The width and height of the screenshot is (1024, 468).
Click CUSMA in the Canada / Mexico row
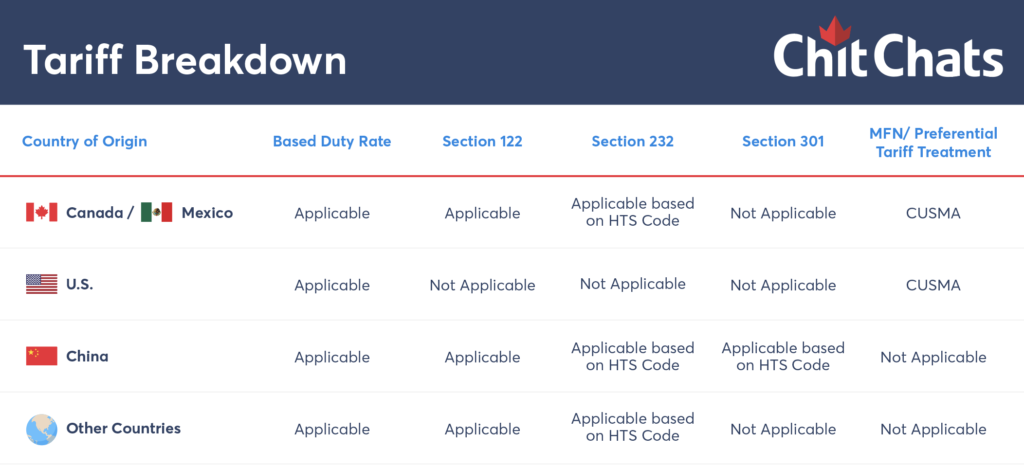click(933, 213)
